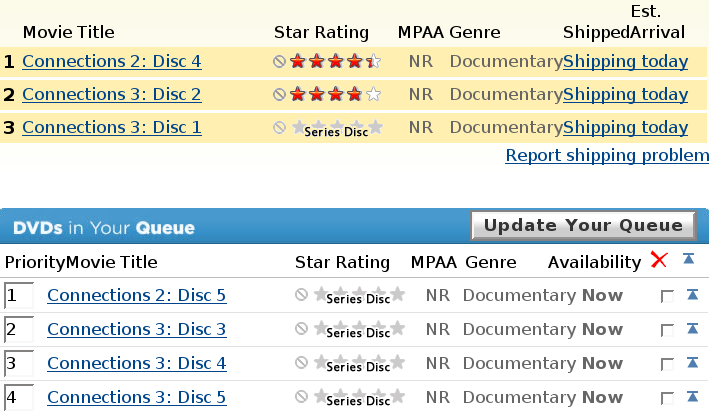Screen dimensions: 709x414
Task: Click the 'not interested' icon for Connections 2: Disc 4
Action: (280, 62)
